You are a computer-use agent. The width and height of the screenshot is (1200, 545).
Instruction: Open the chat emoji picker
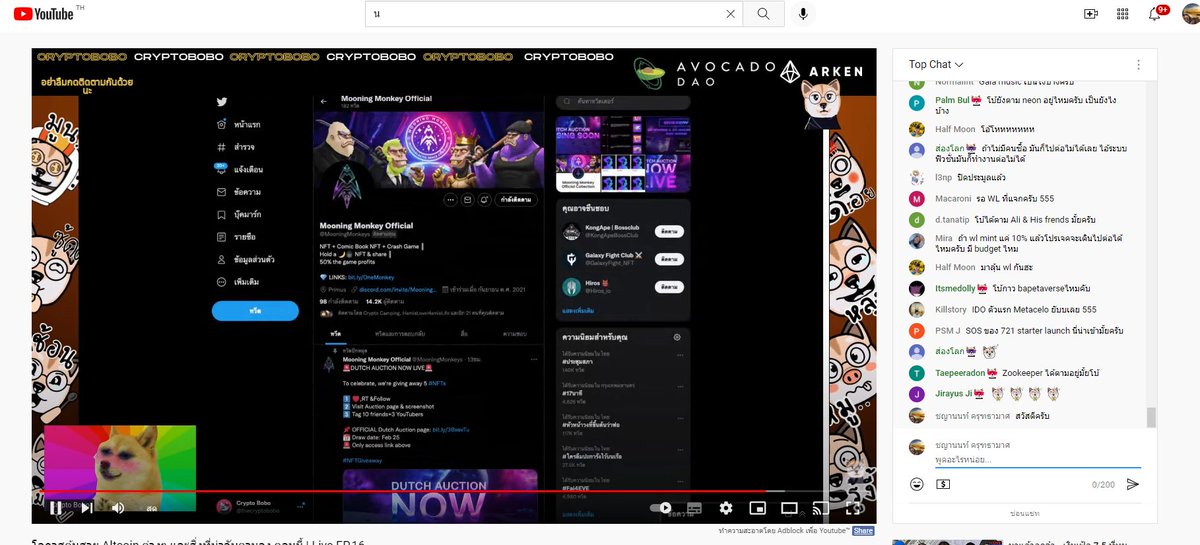pos(917,484)
